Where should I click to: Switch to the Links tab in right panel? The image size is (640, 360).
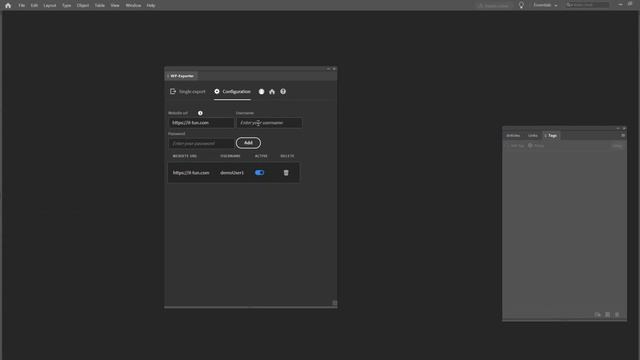point(533,136)
